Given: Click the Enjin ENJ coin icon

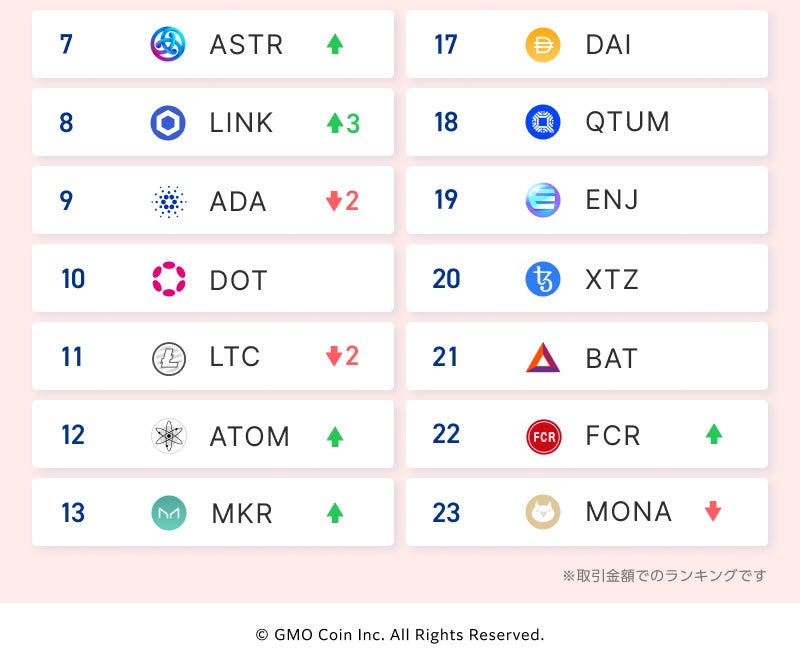Looking at the screenshot, I should (x=543, y=201).
